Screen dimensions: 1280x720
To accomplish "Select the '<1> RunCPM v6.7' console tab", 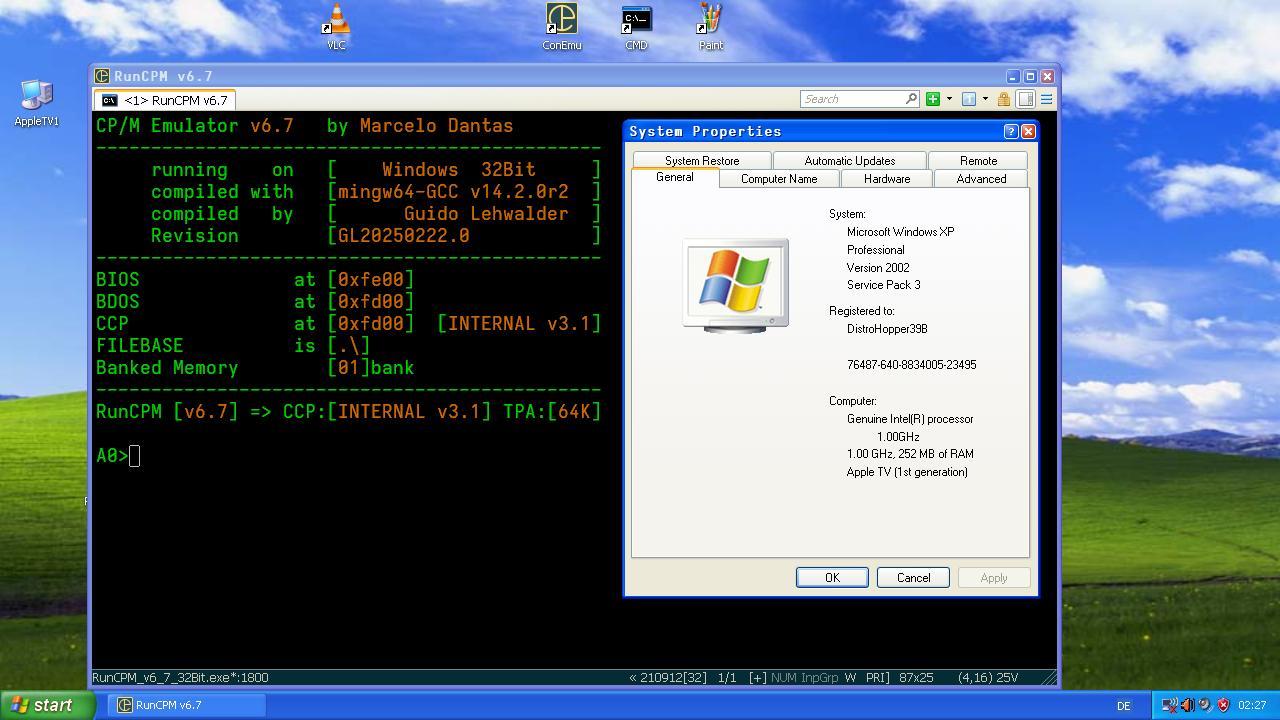I will [165, 100].
